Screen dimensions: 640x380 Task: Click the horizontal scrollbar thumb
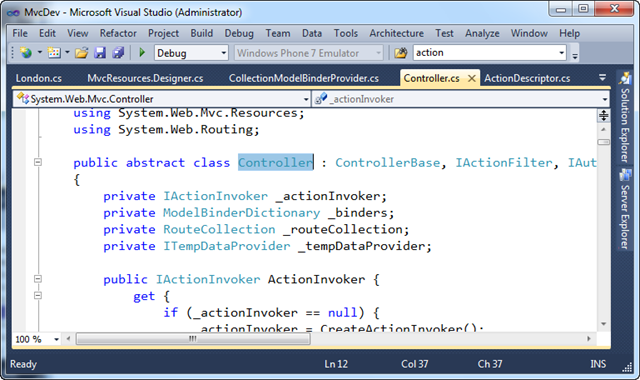point(193,339)
